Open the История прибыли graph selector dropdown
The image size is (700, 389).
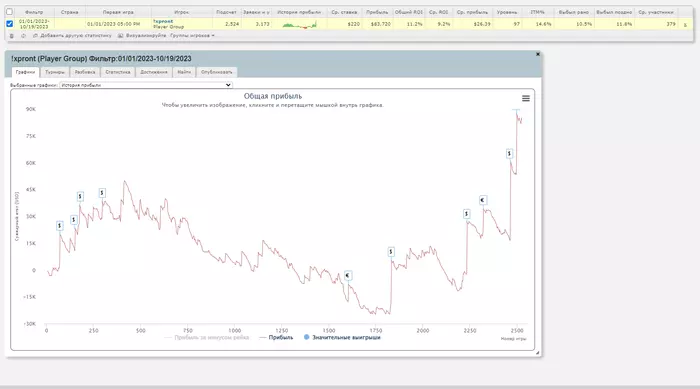tap(146, 85)
